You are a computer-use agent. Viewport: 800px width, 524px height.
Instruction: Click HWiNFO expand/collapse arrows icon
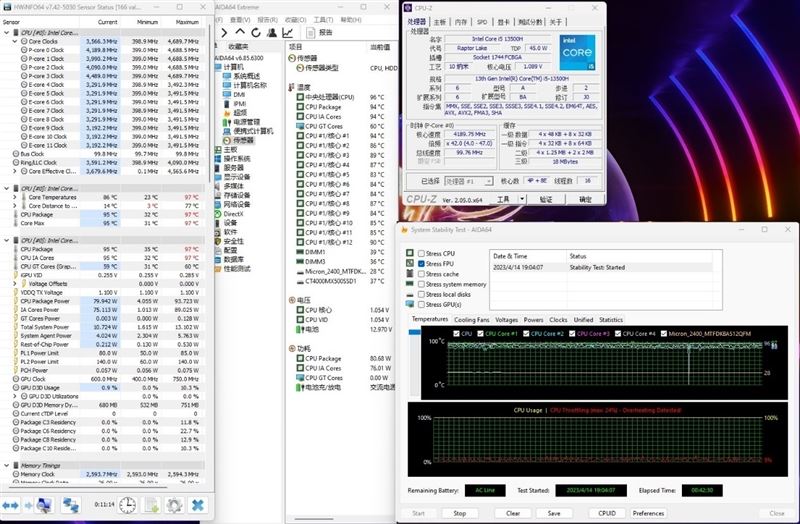point(11,505)
